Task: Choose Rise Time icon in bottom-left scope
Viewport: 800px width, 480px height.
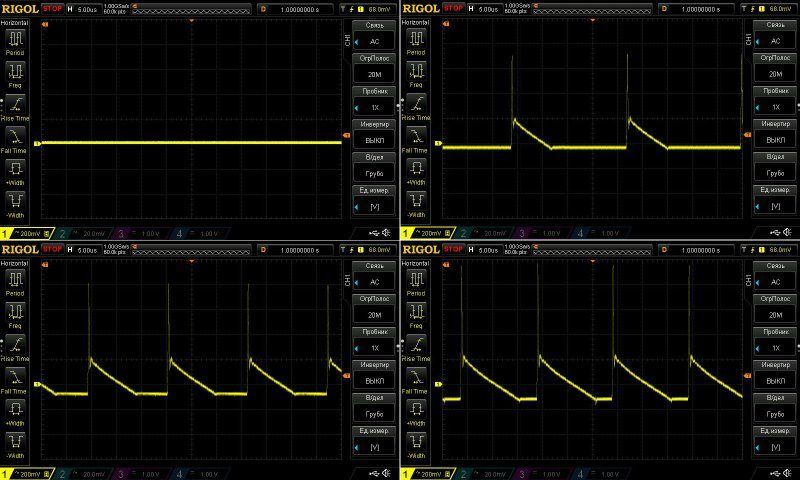Action: pyautogui.click(x=15, y=345)
